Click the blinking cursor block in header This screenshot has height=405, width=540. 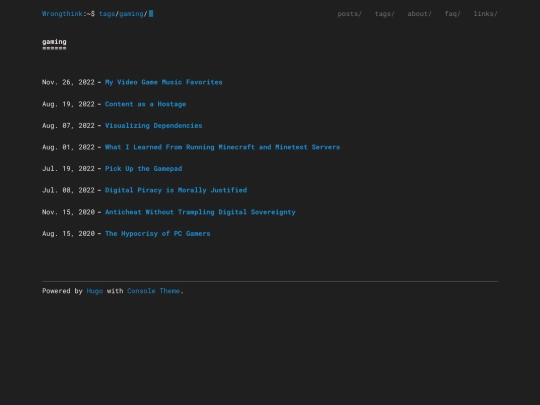click(x=151, y=14)
